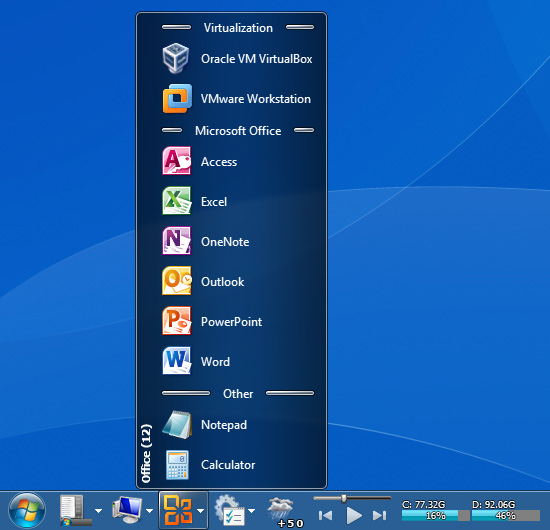
Task: Skip to next track button
Action: coord(379,515)
